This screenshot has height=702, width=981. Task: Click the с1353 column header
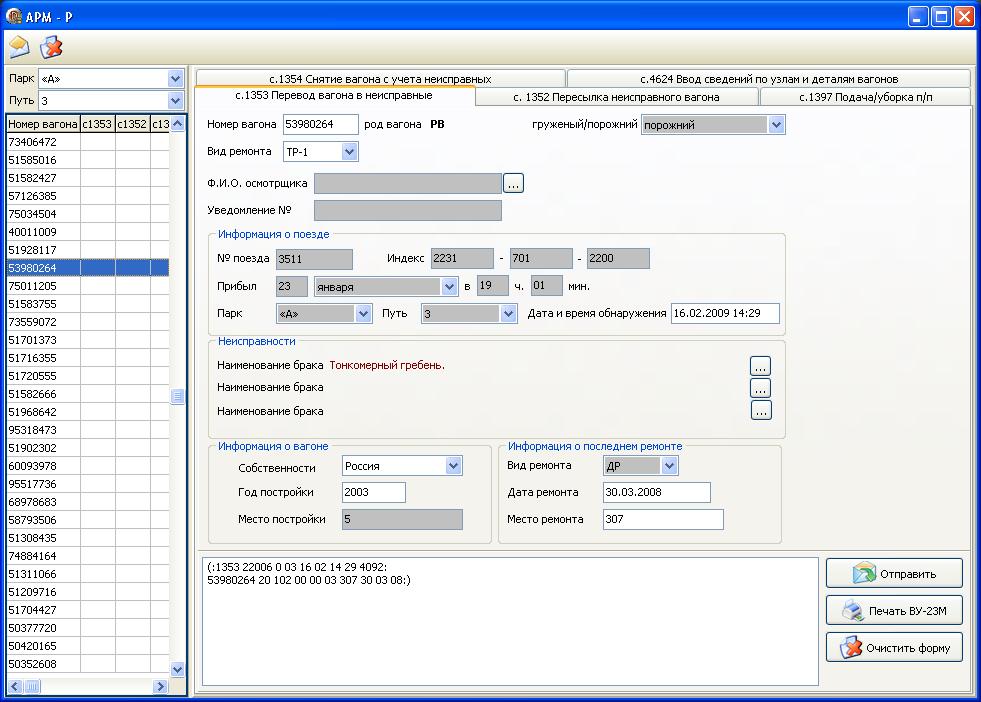pos(98,124)
